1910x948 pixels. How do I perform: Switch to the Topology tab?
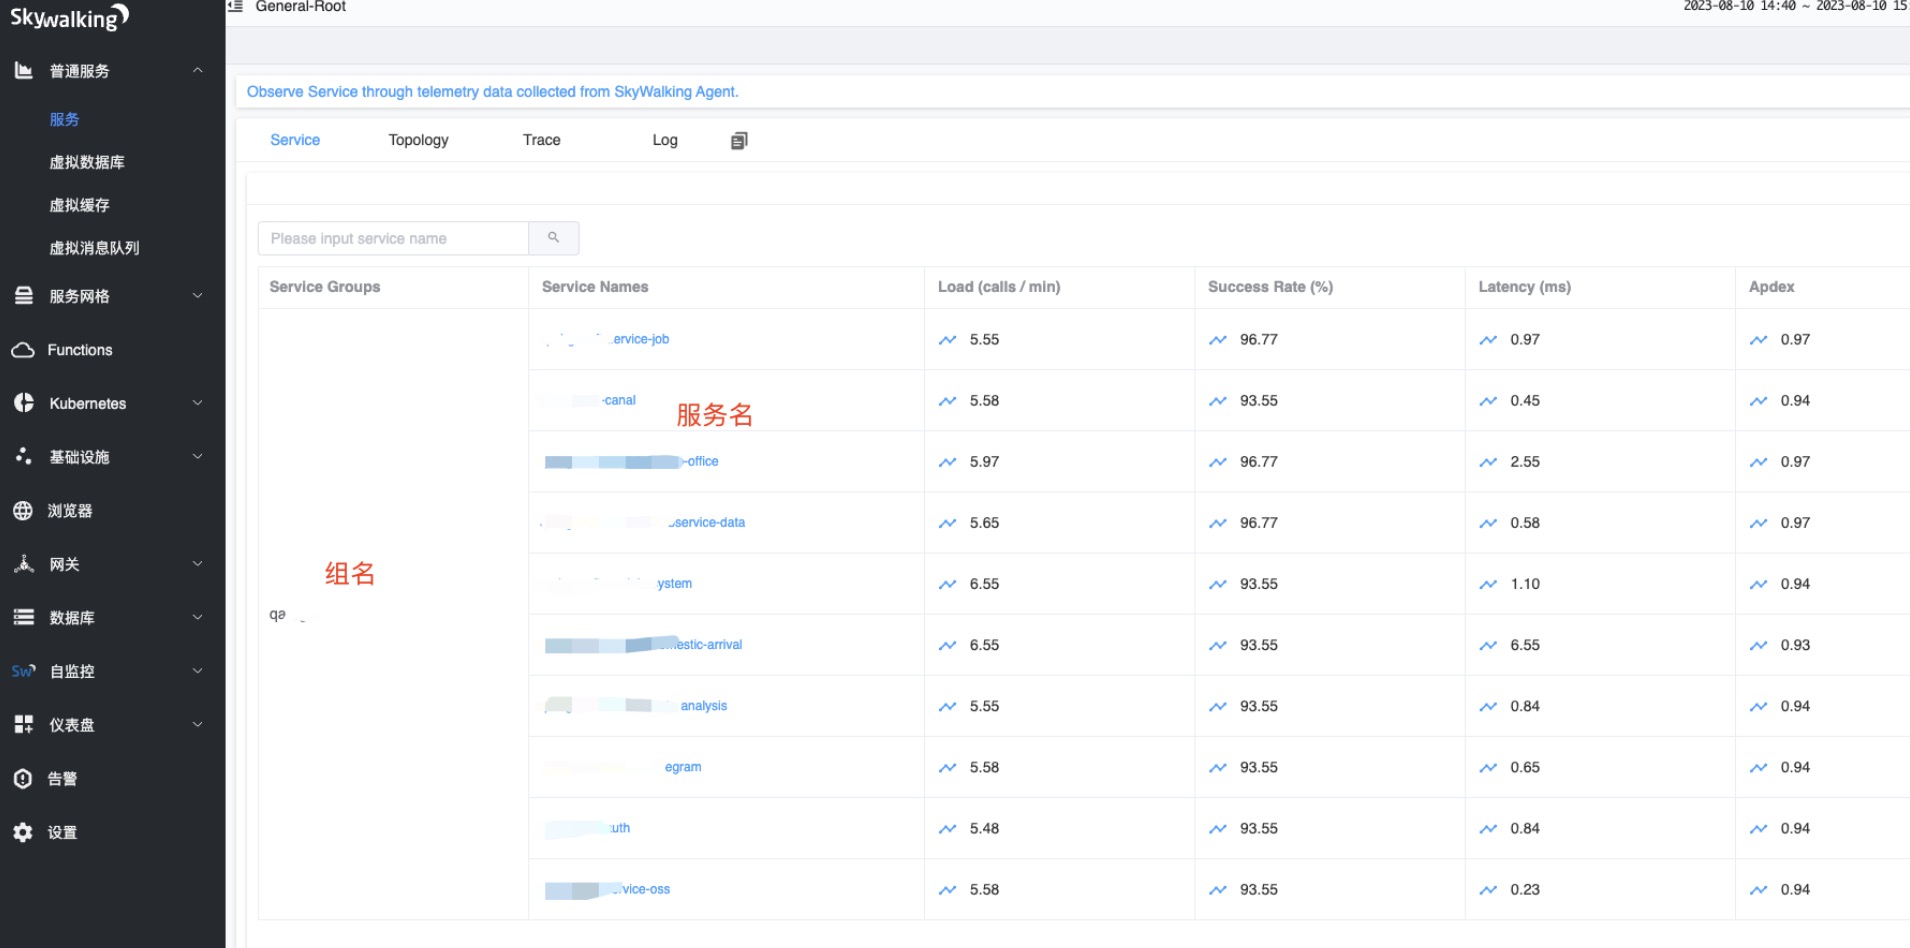click(x=418, y=140)
